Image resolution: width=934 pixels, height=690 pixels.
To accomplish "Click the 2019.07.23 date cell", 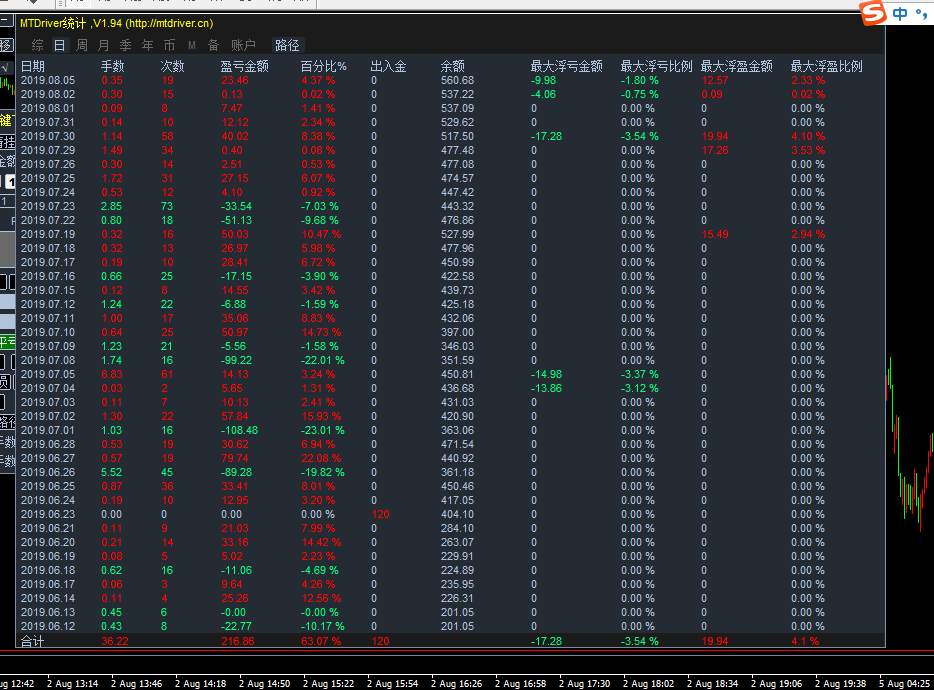I will pyautogui.click(x=48, y=206).
